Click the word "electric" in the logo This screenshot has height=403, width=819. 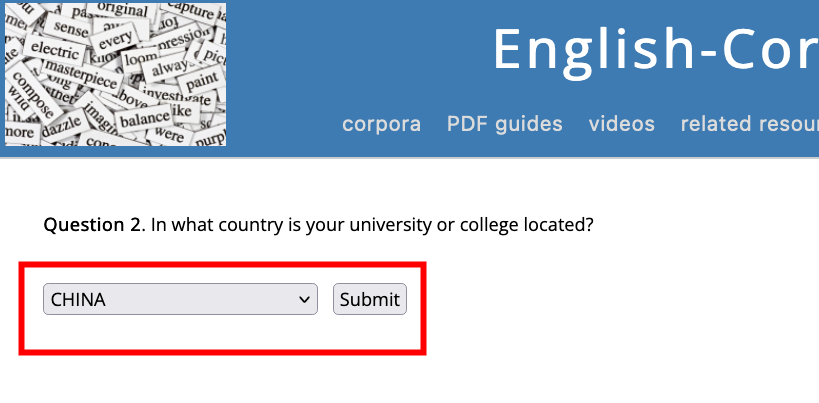pos(56,47)
